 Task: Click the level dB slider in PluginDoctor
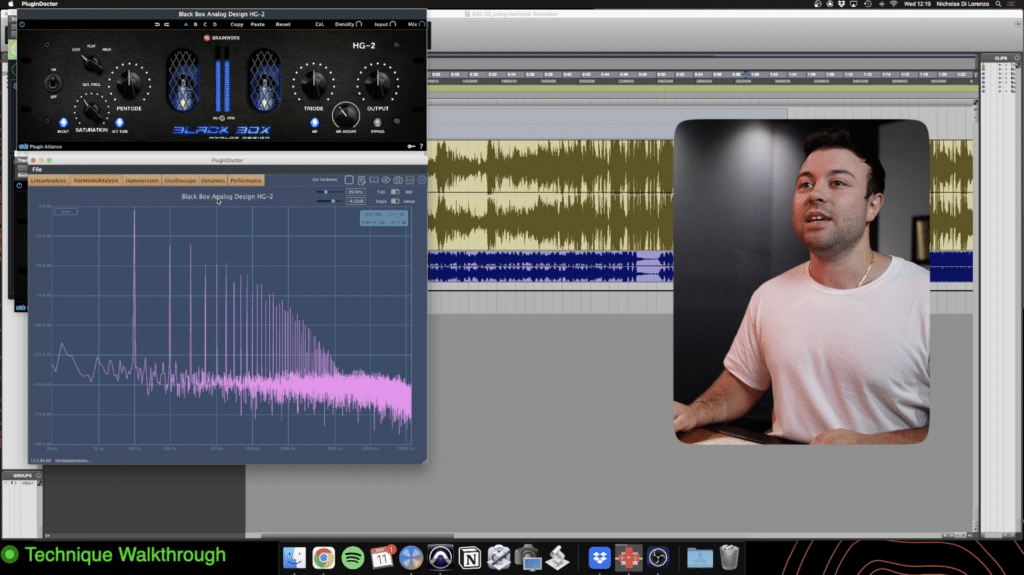[x=330, y=201]
